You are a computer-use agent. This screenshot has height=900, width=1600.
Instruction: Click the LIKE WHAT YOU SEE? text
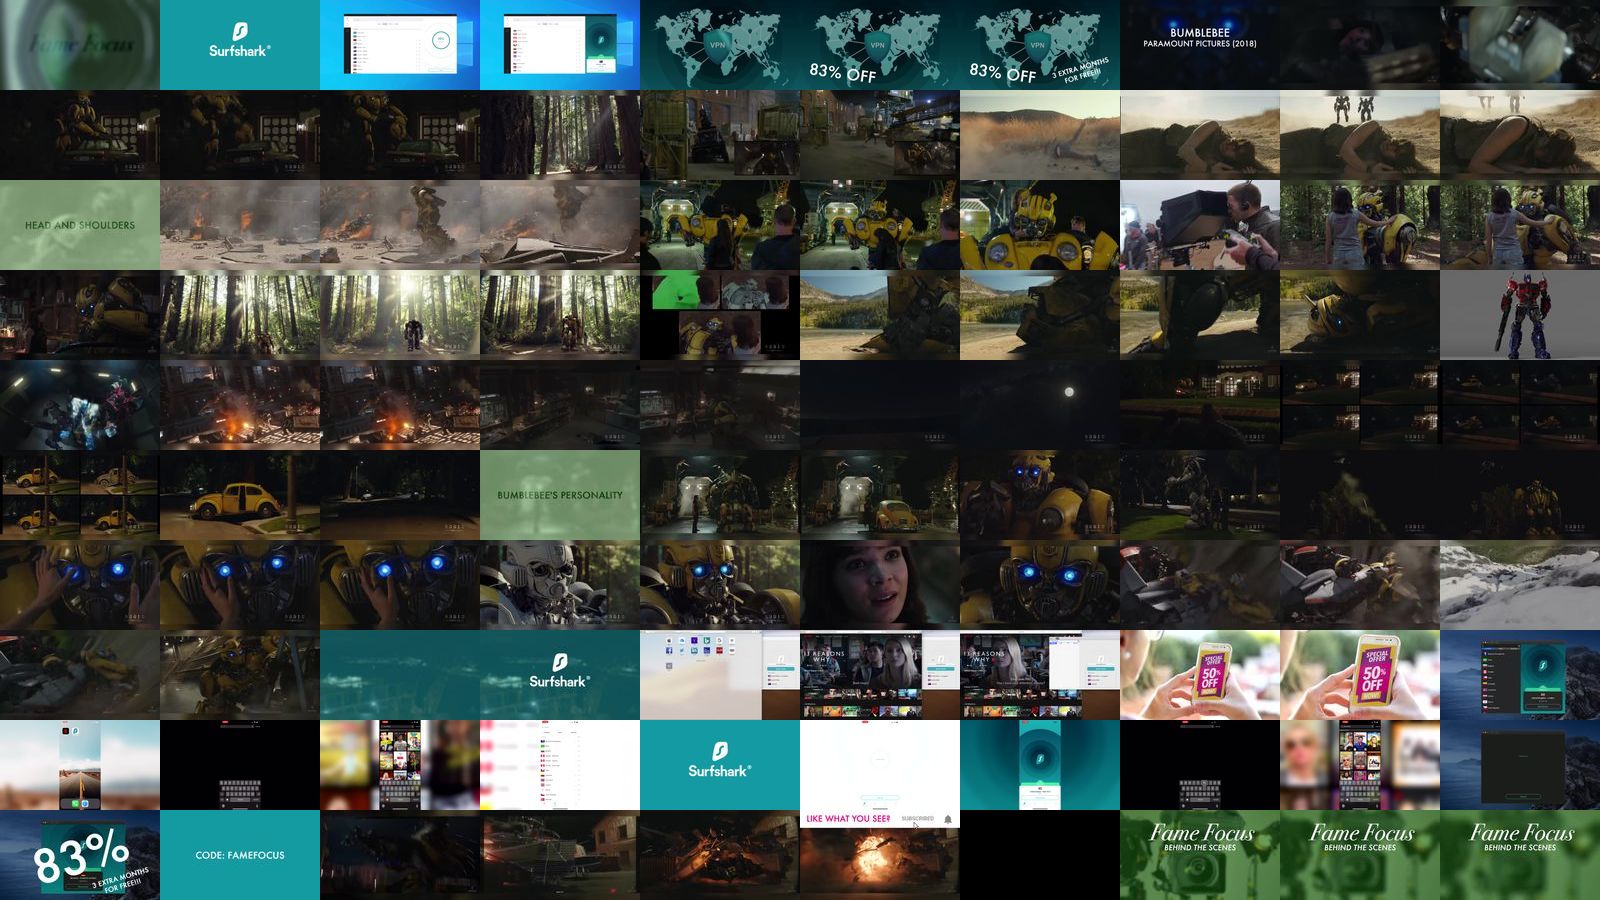pyautogui.click(x=848, y=819)
